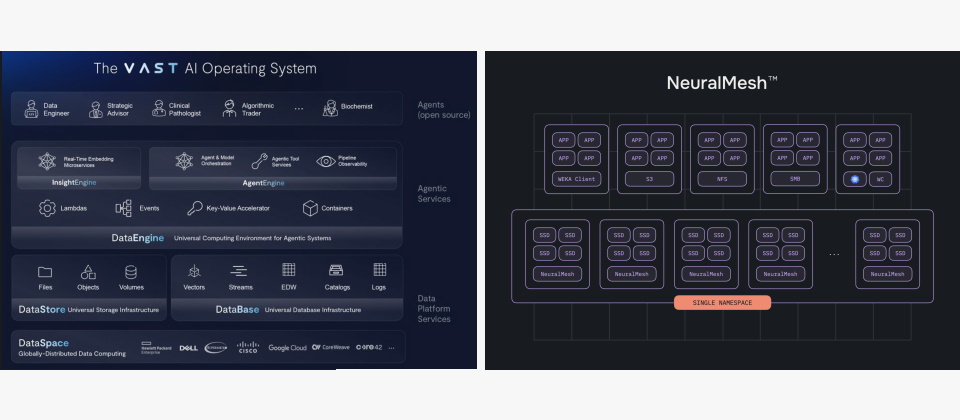This screenshot has width=960, height=420.
Task: Open the Lambdas gear icon
Action: pyautogui.click(x=47, y=208)
